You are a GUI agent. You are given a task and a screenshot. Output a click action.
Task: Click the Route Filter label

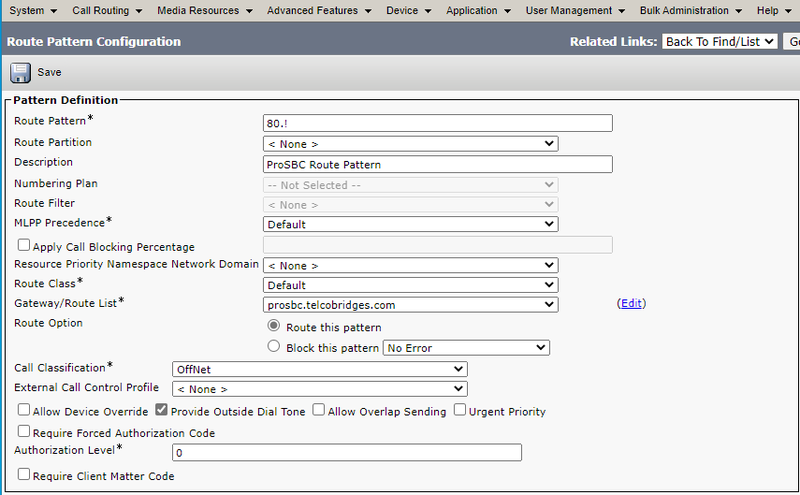click(x=44, y=203)
